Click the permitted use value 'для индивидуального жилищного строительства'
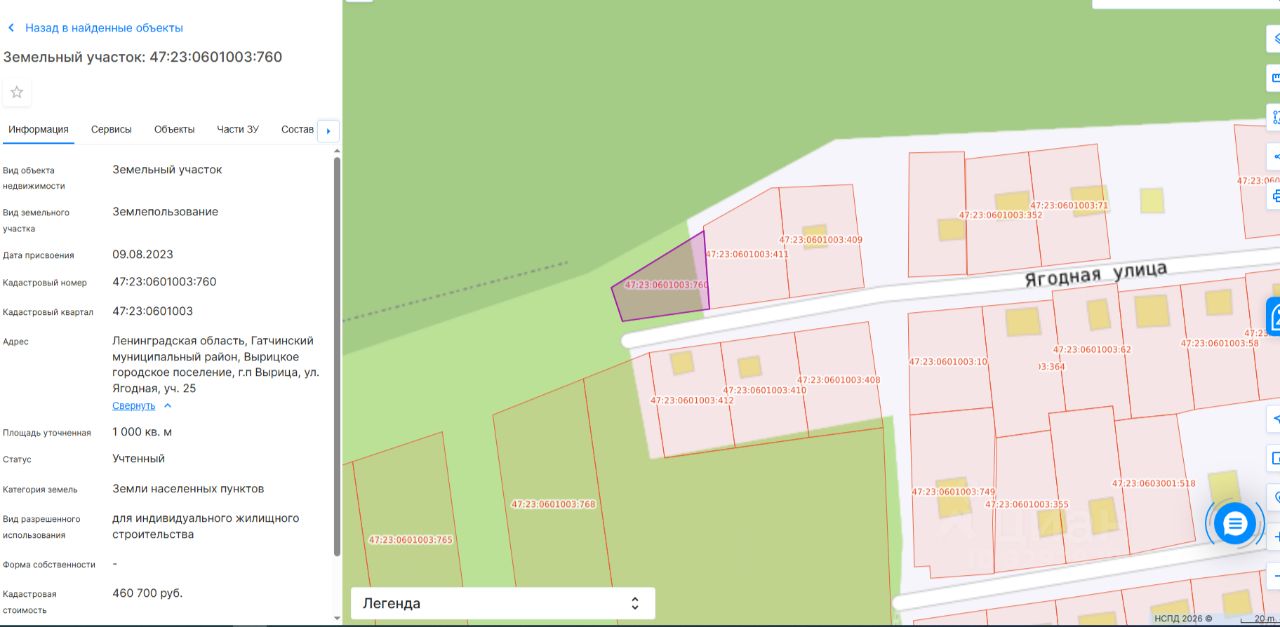Viewport: 1280px width, 627px height. [206, 527]
